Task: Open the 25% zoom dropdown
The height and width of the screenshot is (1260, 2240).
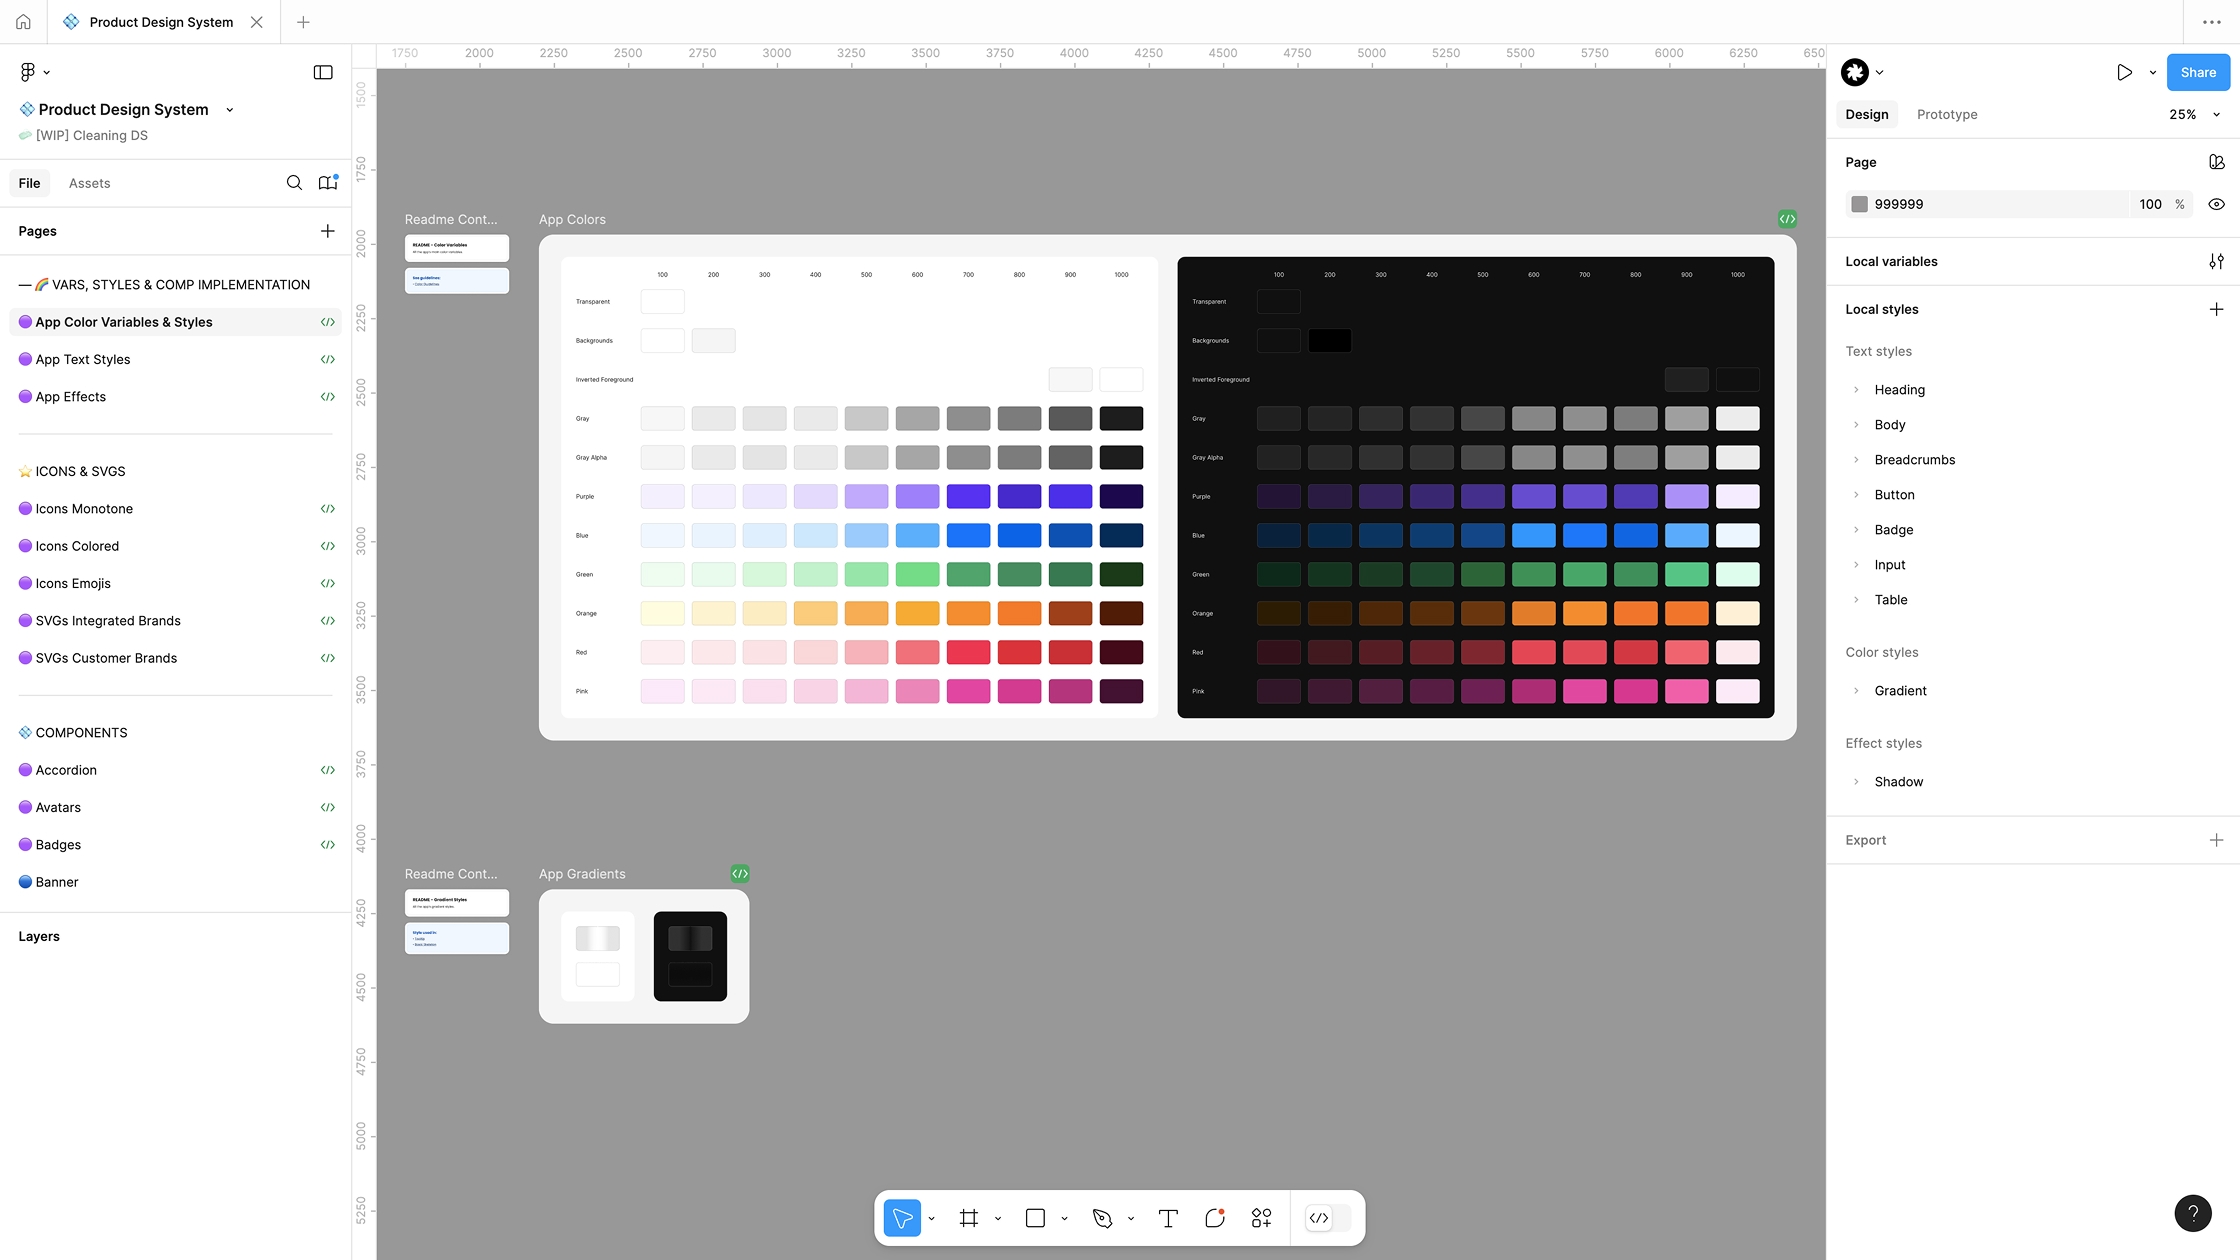Action: [2190, 114]
